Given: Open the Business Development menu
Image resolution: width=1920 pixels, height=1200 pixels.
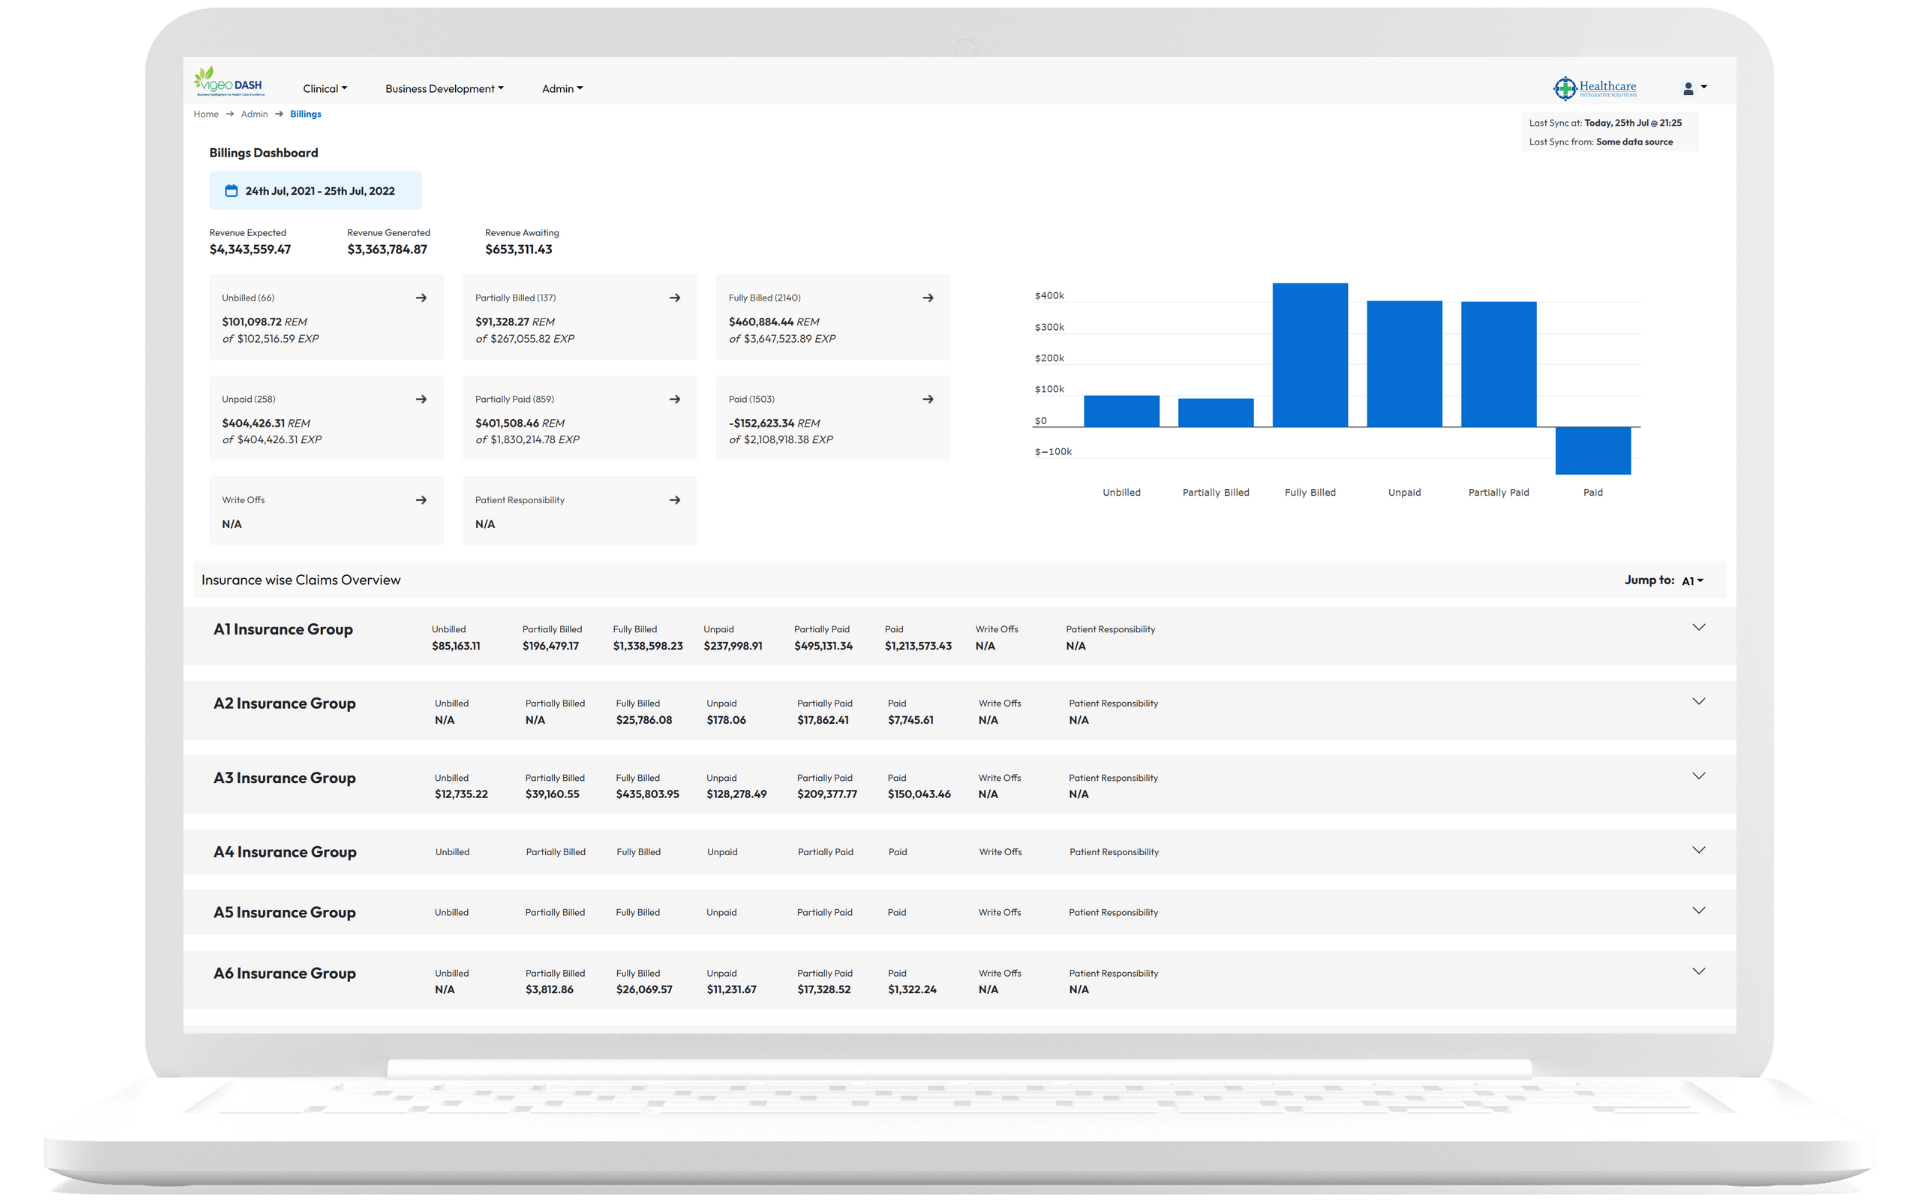Looking at the screenshot, I should (x=444, y=89).
